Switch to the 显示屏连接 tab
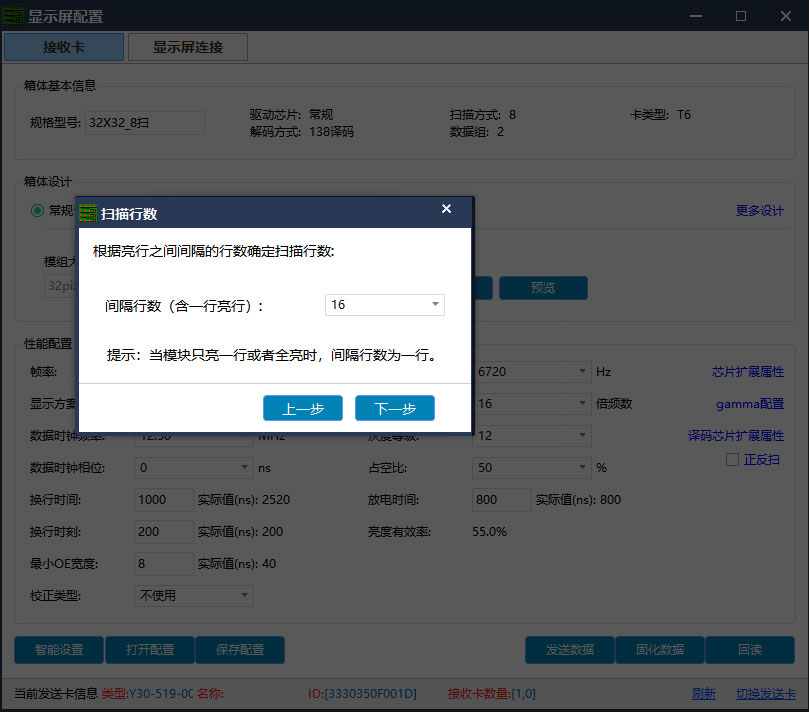Screen dimensions: 809x712 (188, 47)
